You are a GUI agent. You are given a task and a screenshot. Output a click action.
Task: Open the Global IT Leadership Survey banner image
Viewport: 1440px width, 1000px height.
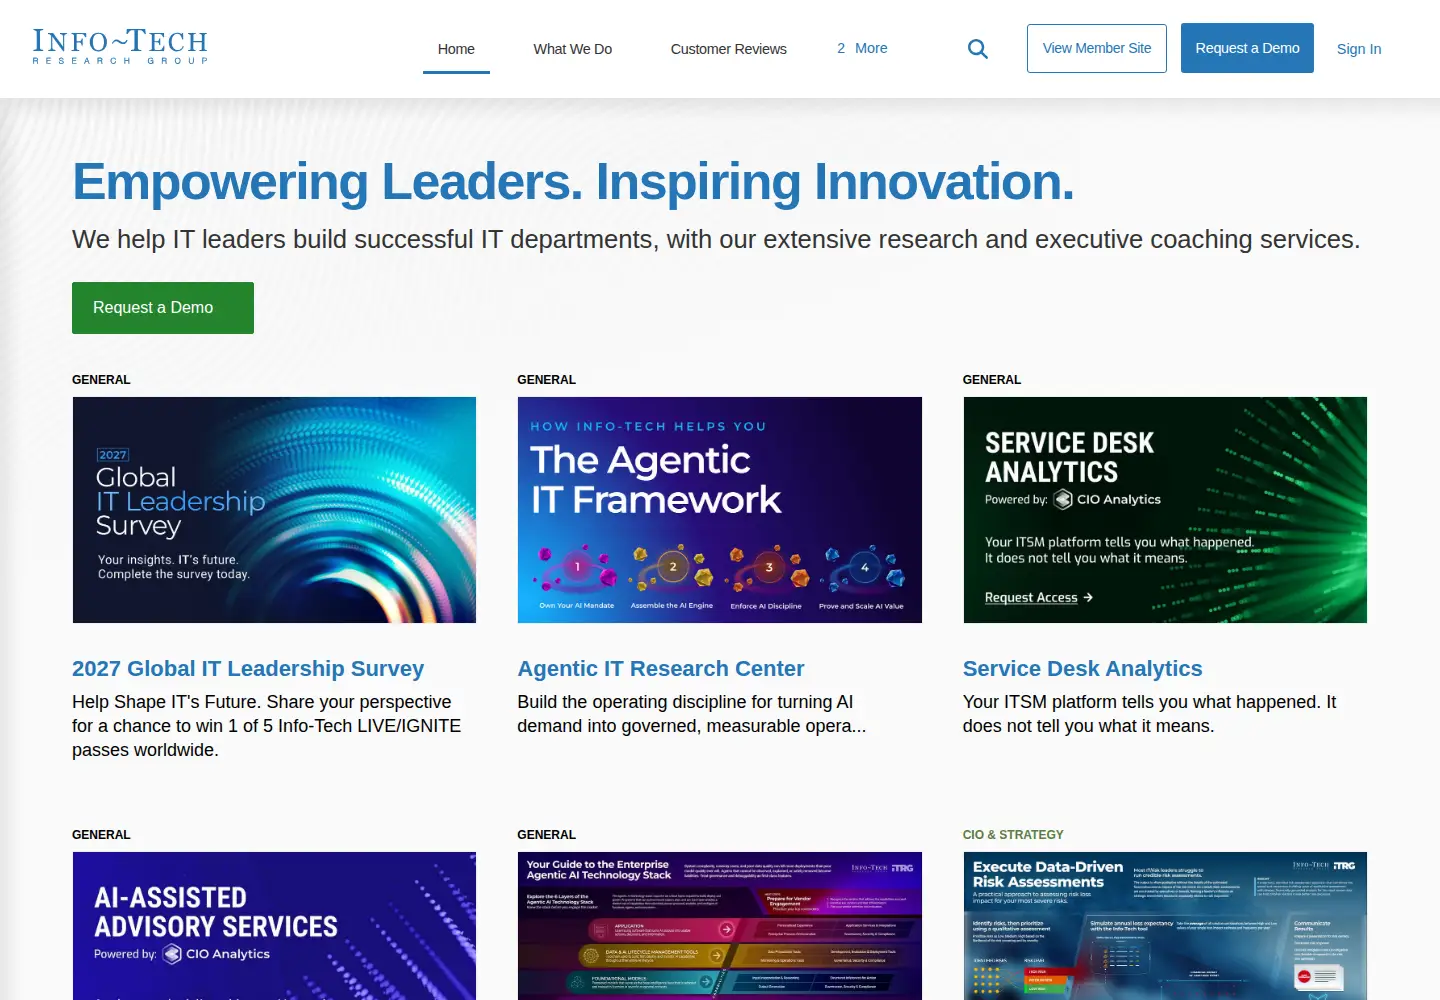click(274, 510)
